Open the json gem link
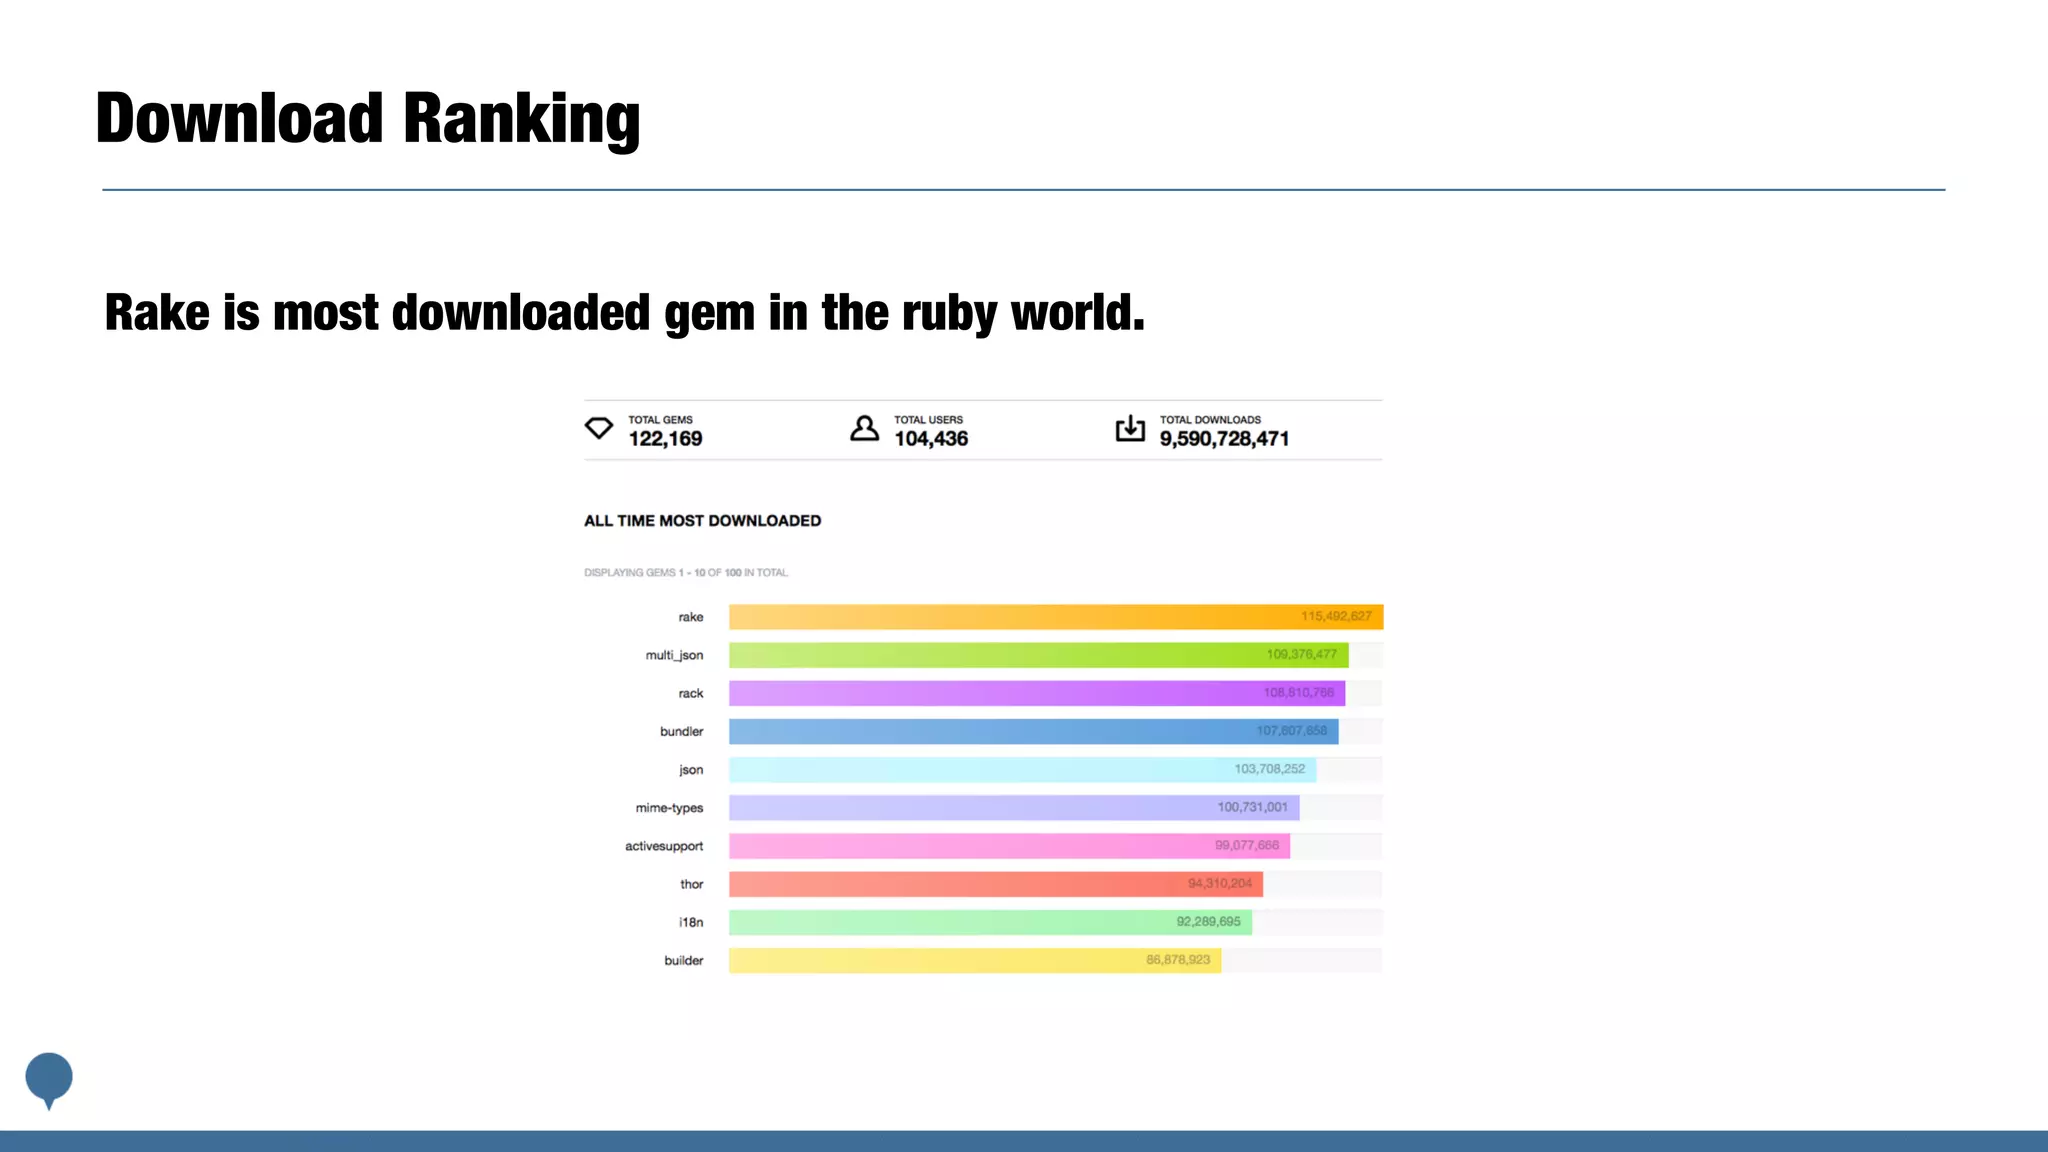The image size is (2048, 1152). pyautogui.click(x=691, y=770)
